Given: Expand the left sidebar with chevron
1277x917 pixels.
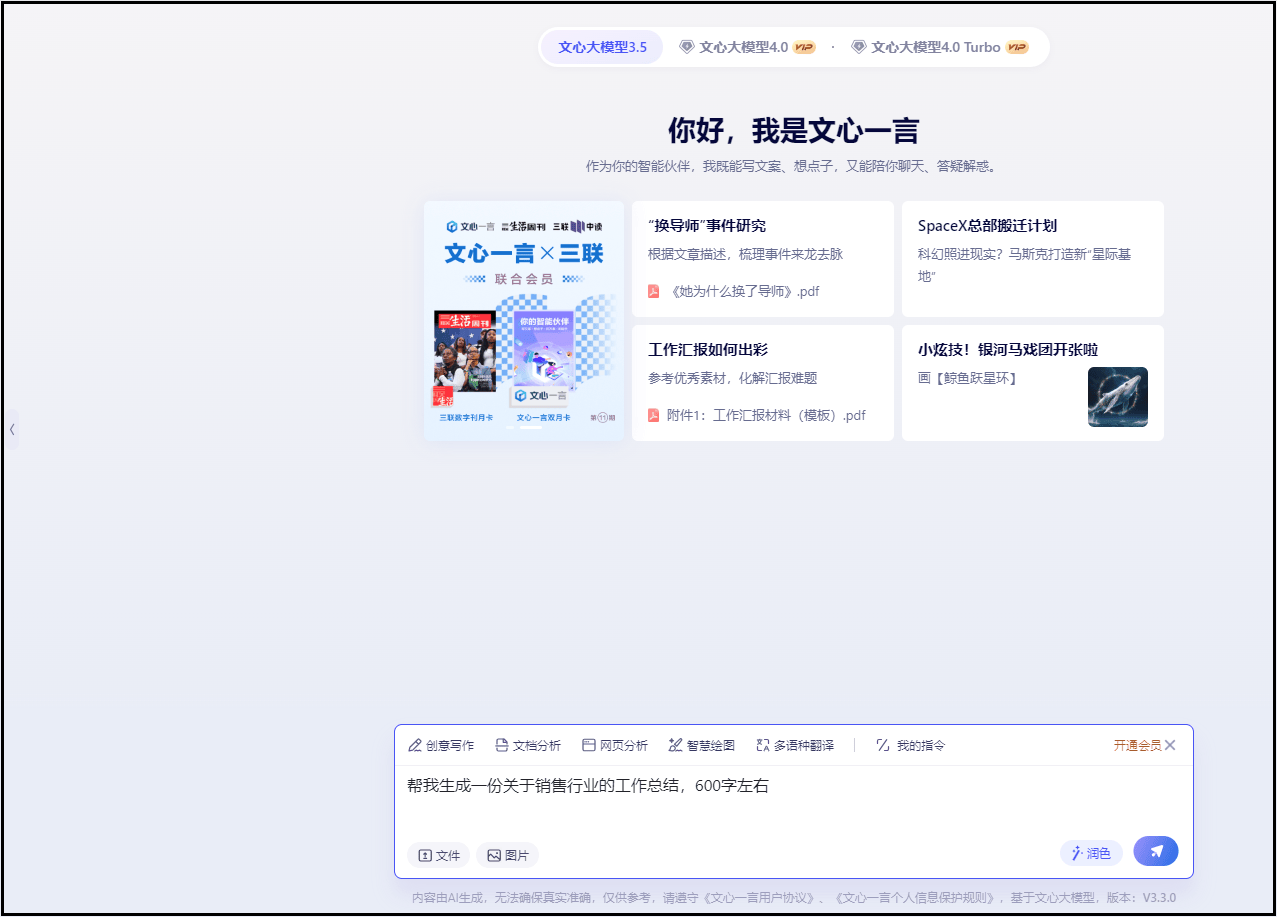Looking at the screenshot, I should 12,429.
